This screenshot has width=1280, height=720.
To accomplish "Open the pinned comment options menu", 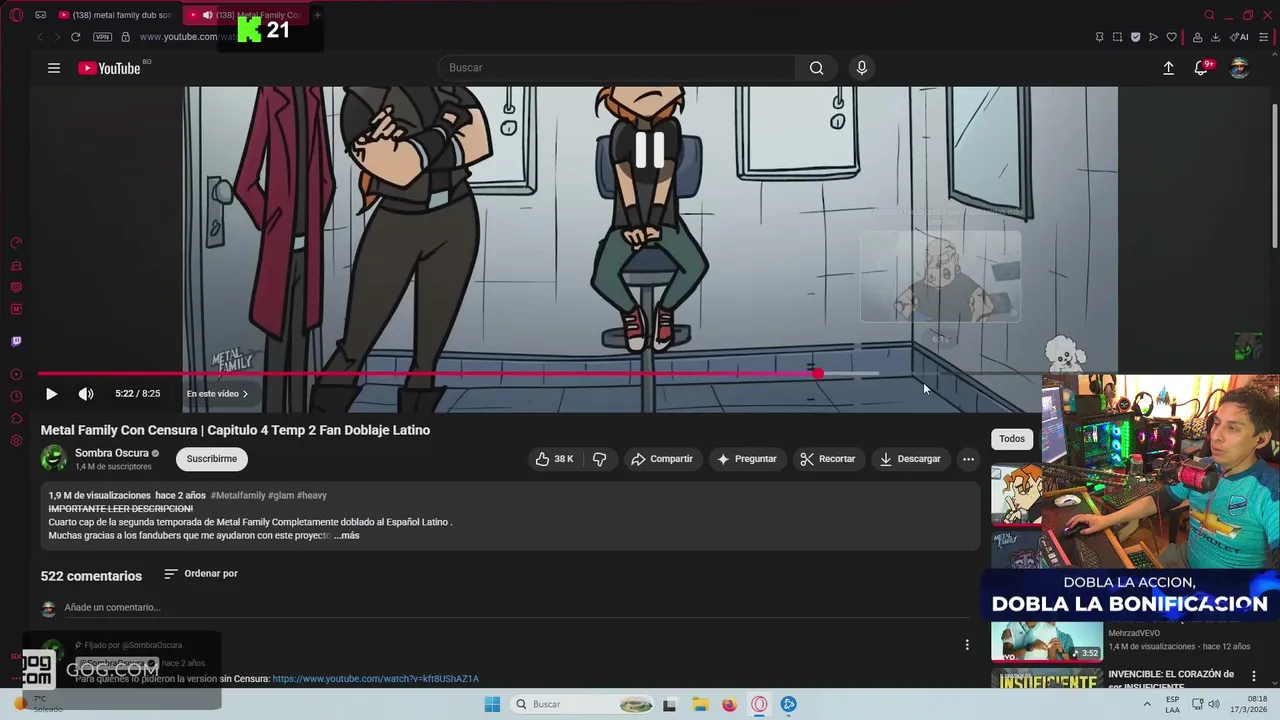I will point(967,645).
